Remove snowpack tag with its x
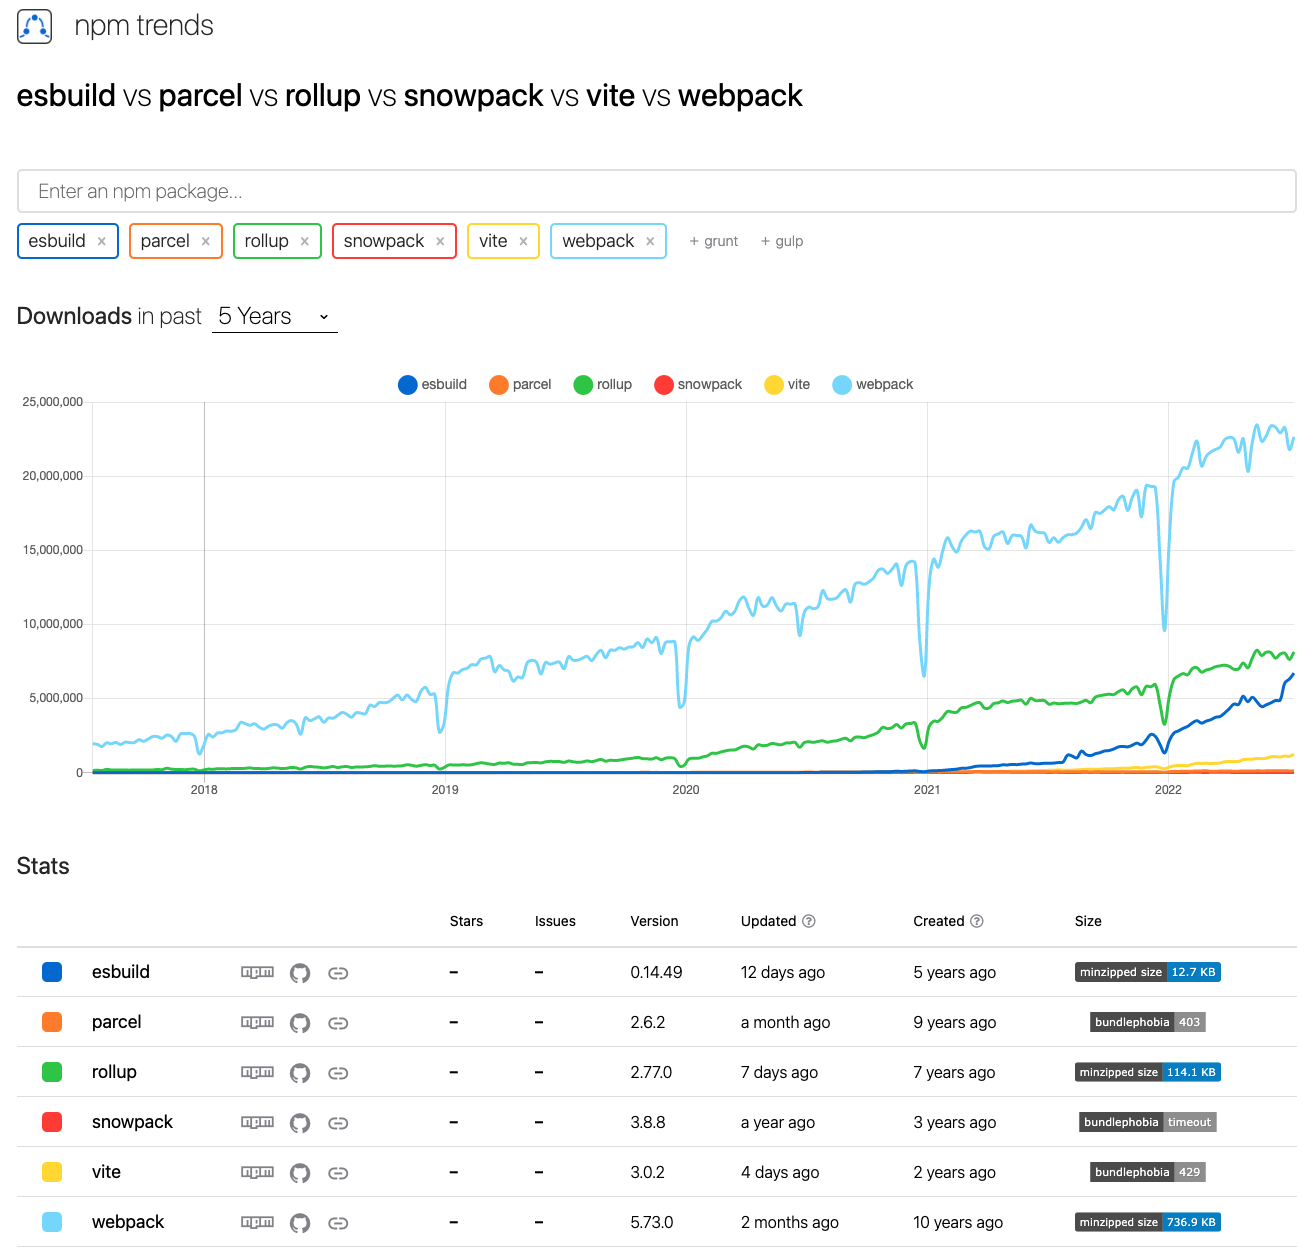Screen dimensions: 1315x1255 440,241
